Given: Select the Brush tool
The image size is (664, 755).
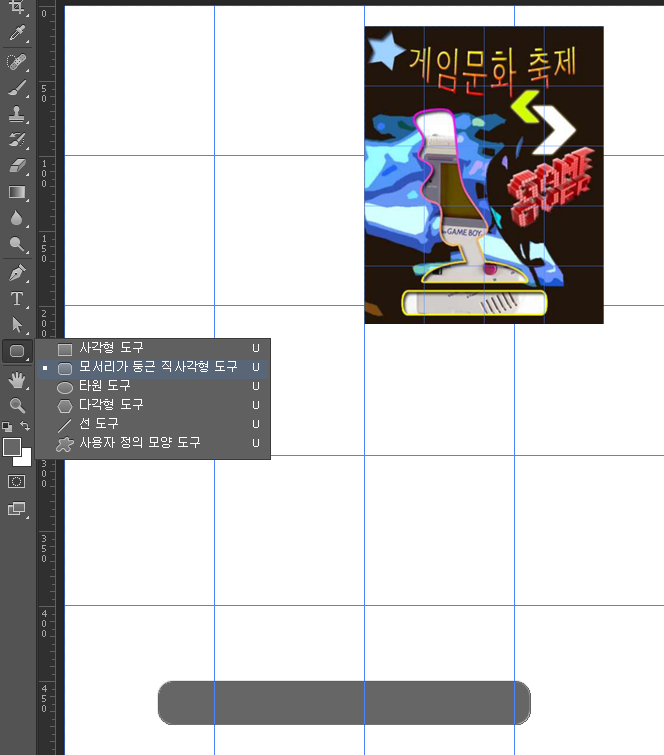Looking at the screenshot, I should tap(17, 89).
